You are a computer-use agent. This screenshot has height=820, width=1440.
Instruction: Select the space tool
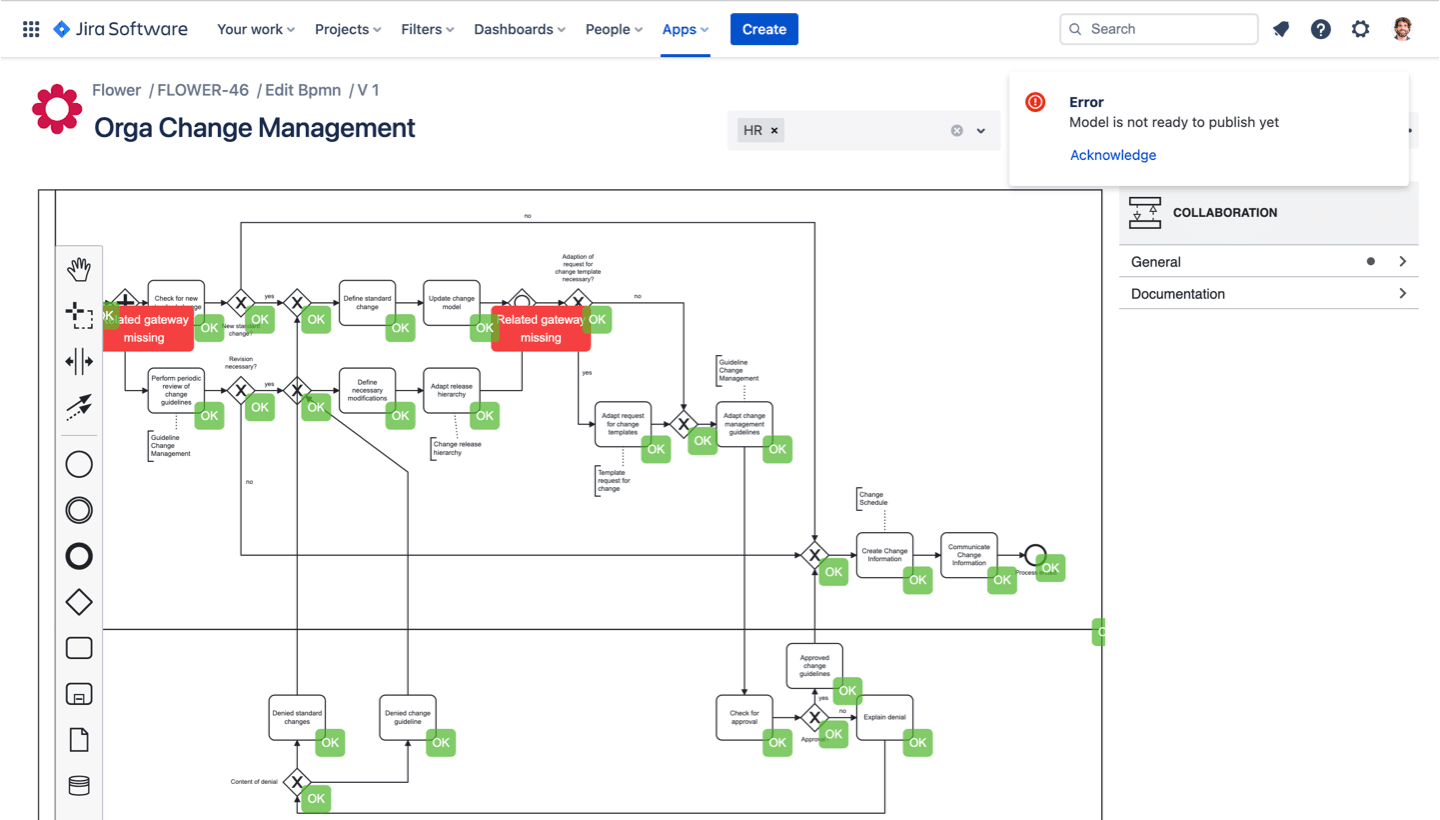(78, 361)
